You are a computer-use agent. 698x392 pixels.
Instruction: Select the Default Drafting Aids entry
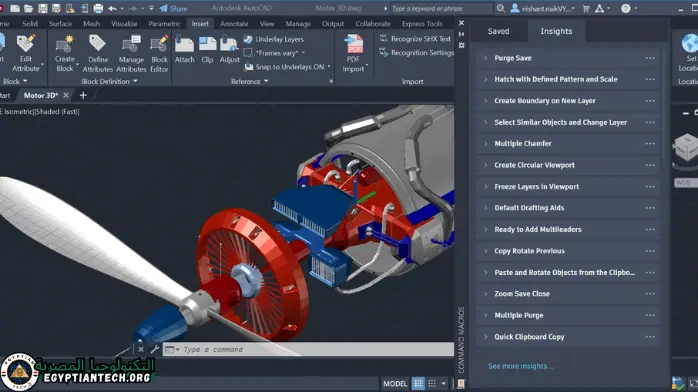coord(568,208)
